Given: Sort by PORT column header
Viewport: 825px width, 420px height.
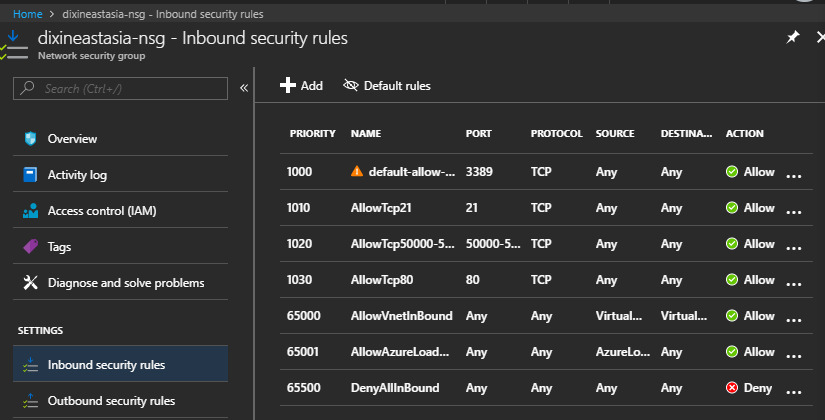Looking at the screenshot, I should click(478, 134).
